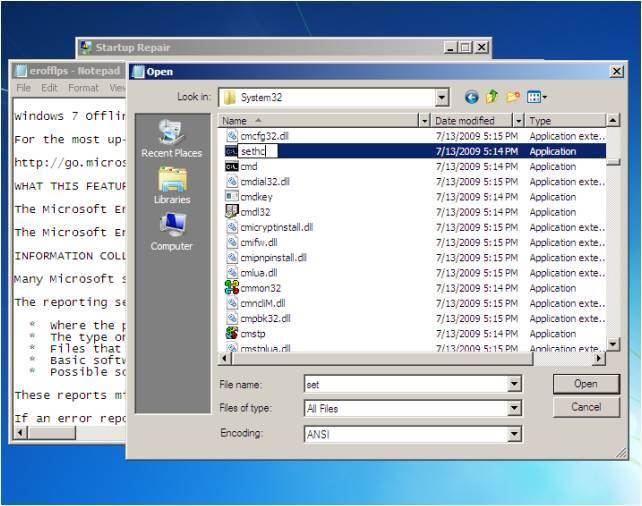
Task: Open the File menu in Notepad
Action: [23, 88]
